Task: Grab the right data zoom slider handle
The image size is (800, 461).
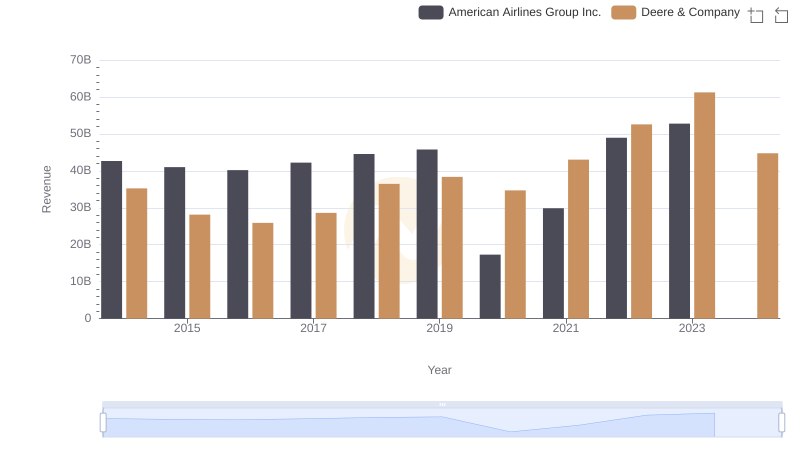Action: (x=782, y=423)
